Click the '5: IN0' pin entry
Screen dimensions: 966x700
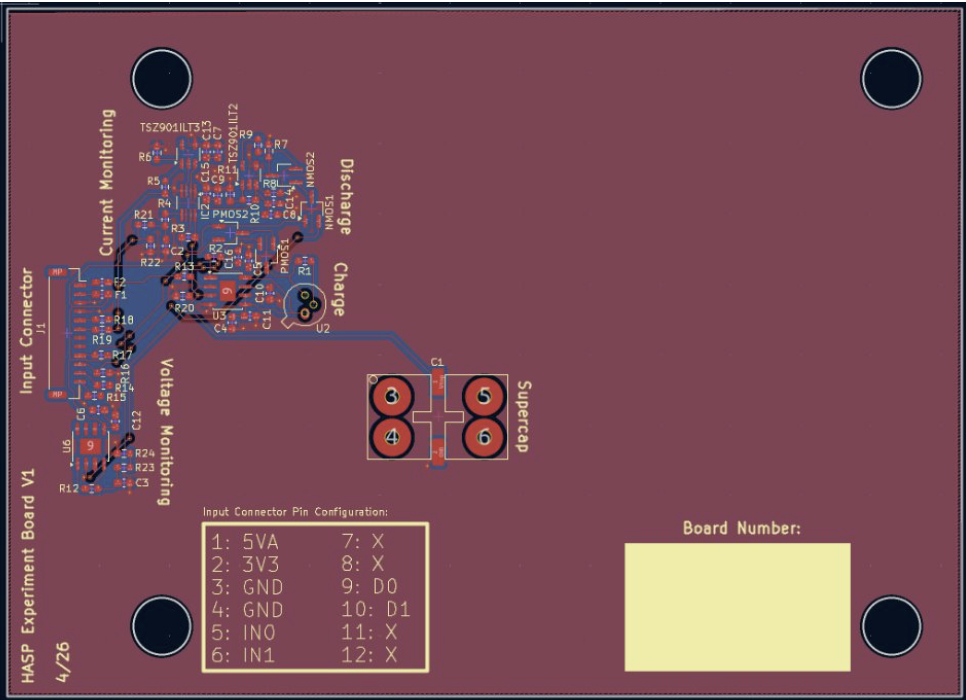(x=243, y=633)
